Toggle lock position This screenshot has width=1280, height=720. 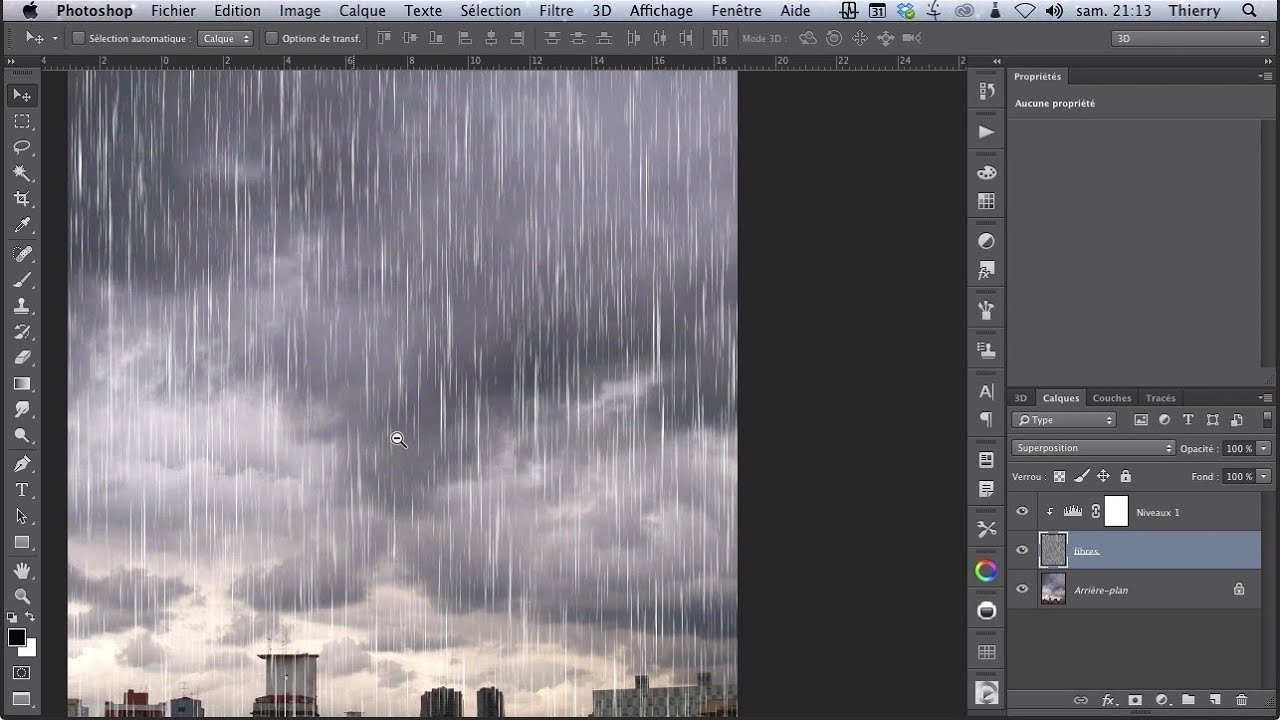(1103, 476)
